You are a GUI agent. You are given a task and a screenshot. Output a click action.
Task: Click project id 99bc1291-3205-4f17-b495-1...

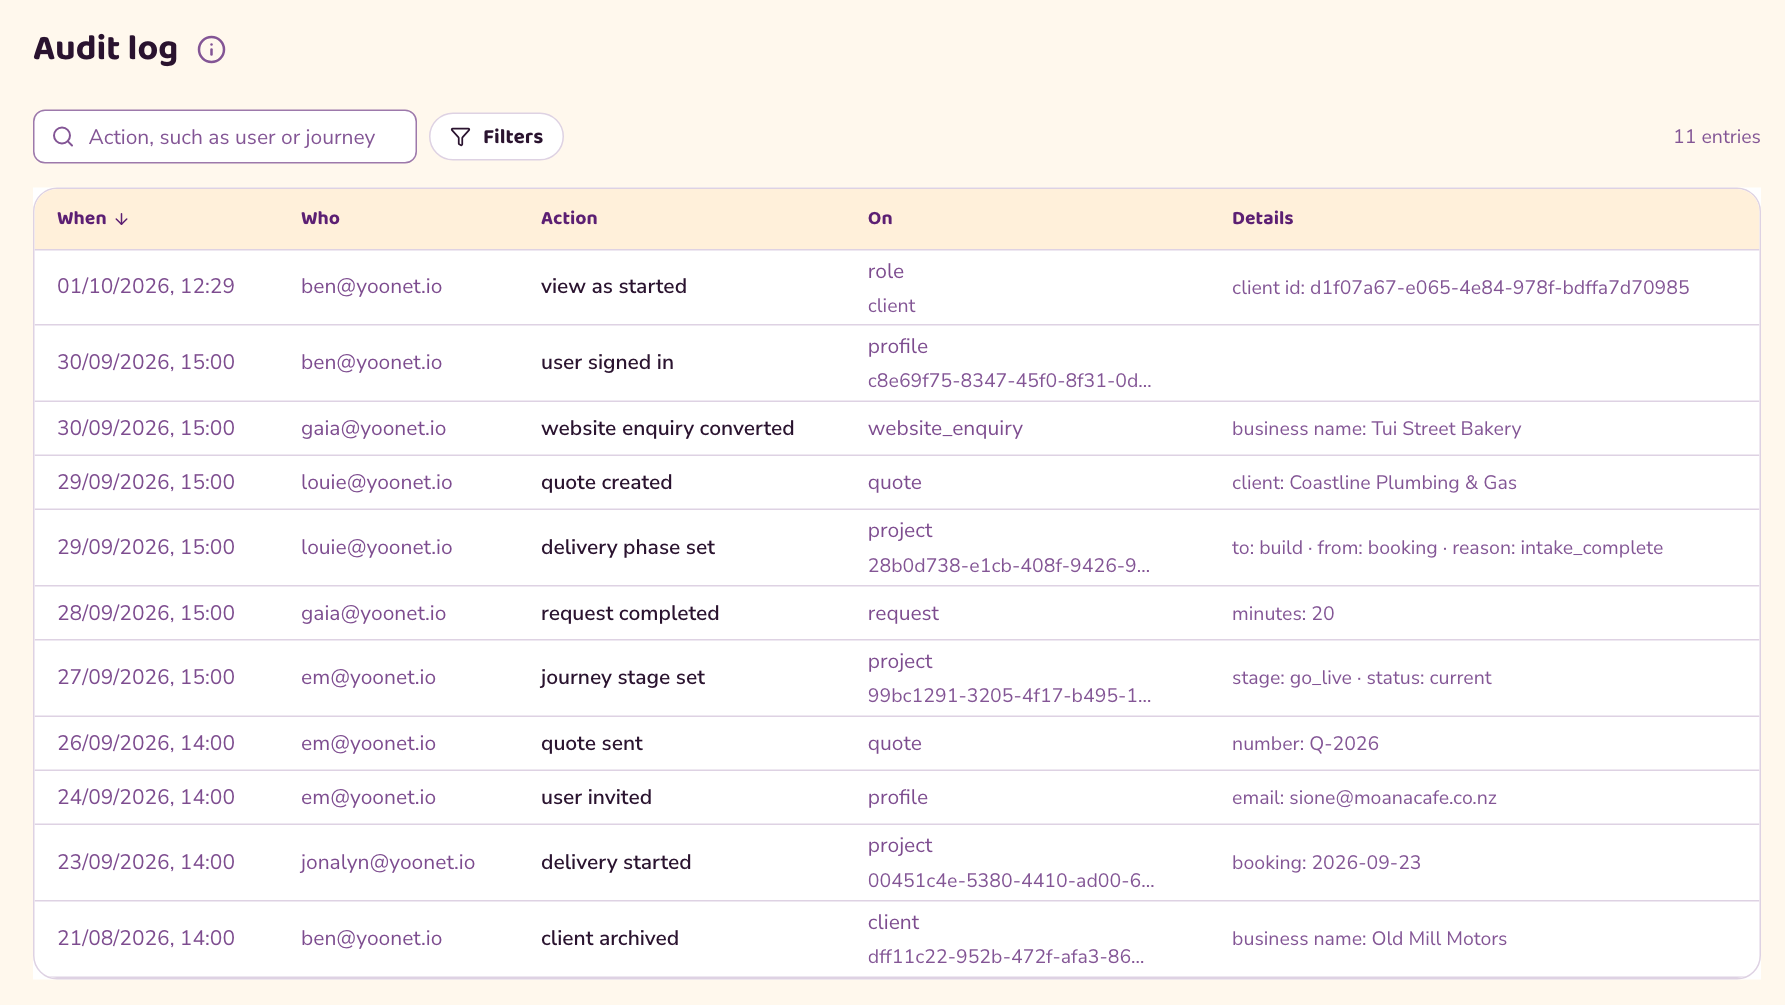pos(1009,696)
